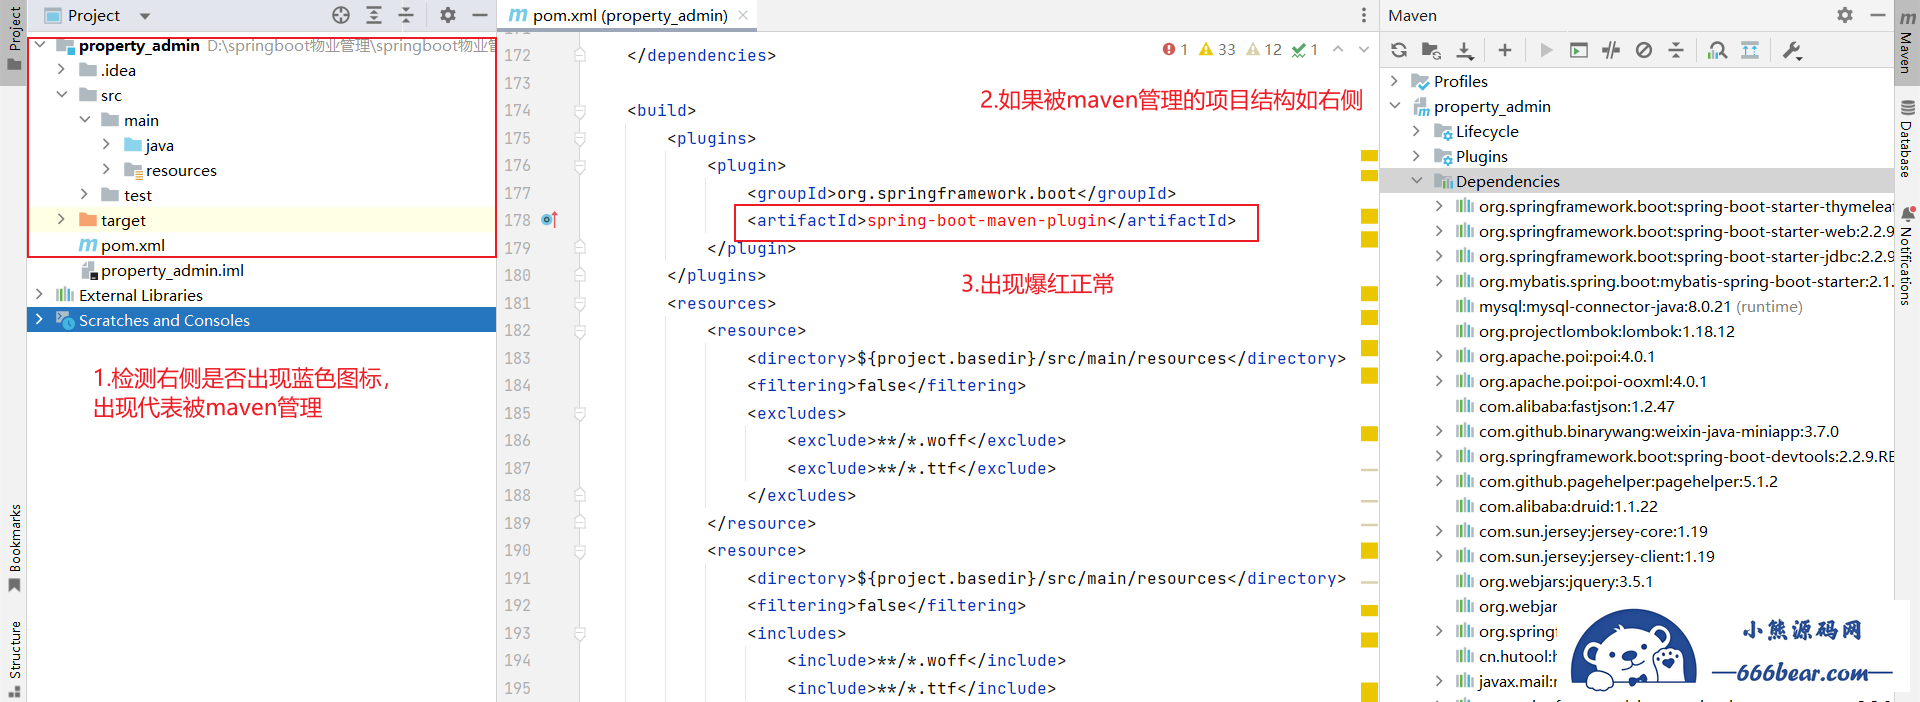Open the Notifications right side tab
1920x702 pixels.
pyautogui.click(x=1907, y=256)
